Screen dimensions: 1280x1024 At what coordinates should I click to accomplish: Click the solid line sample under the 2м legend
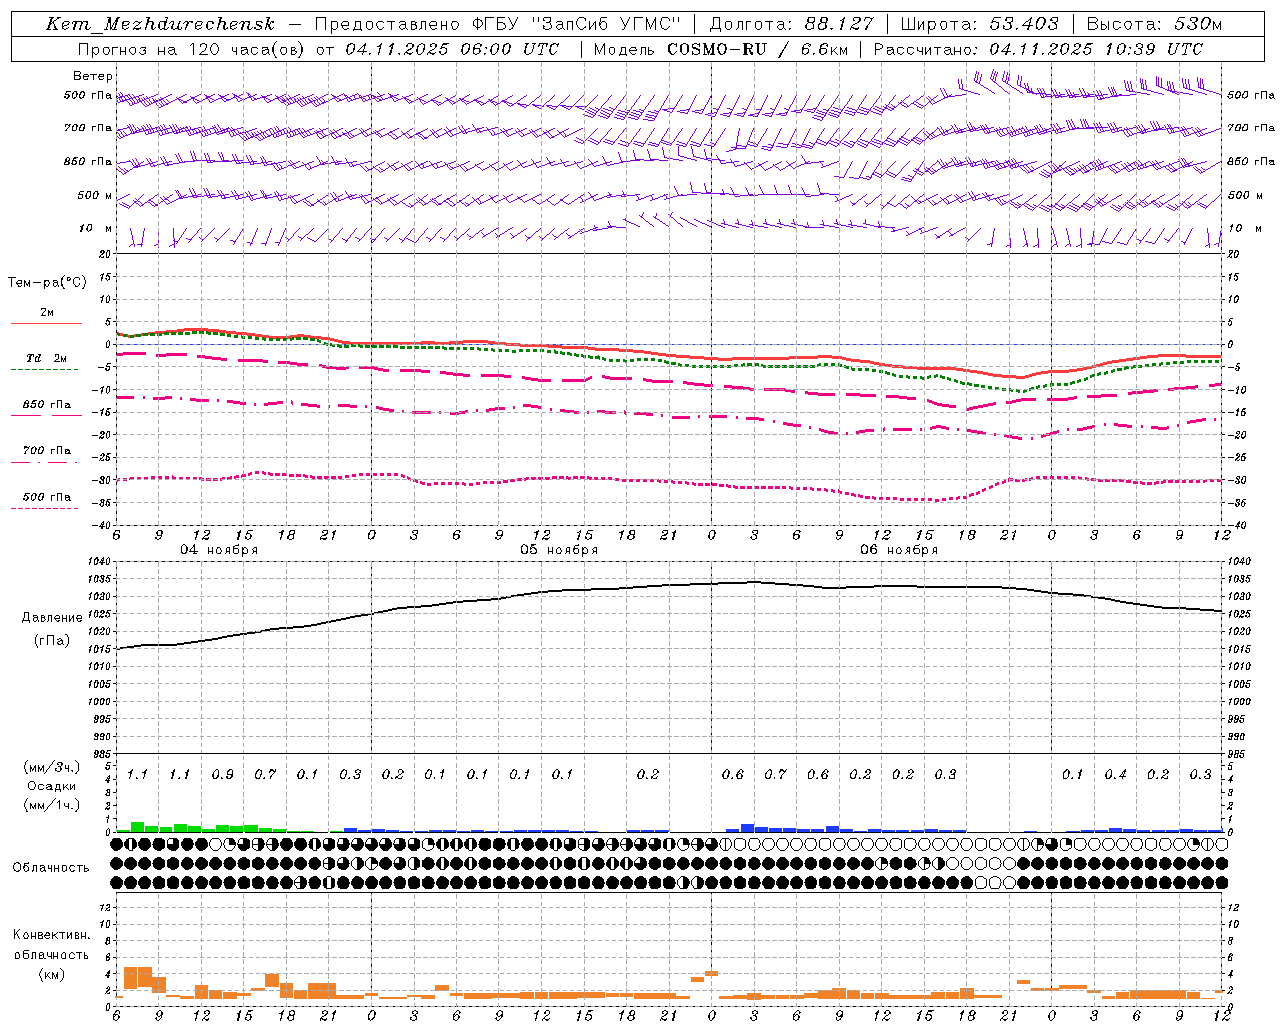46,323
